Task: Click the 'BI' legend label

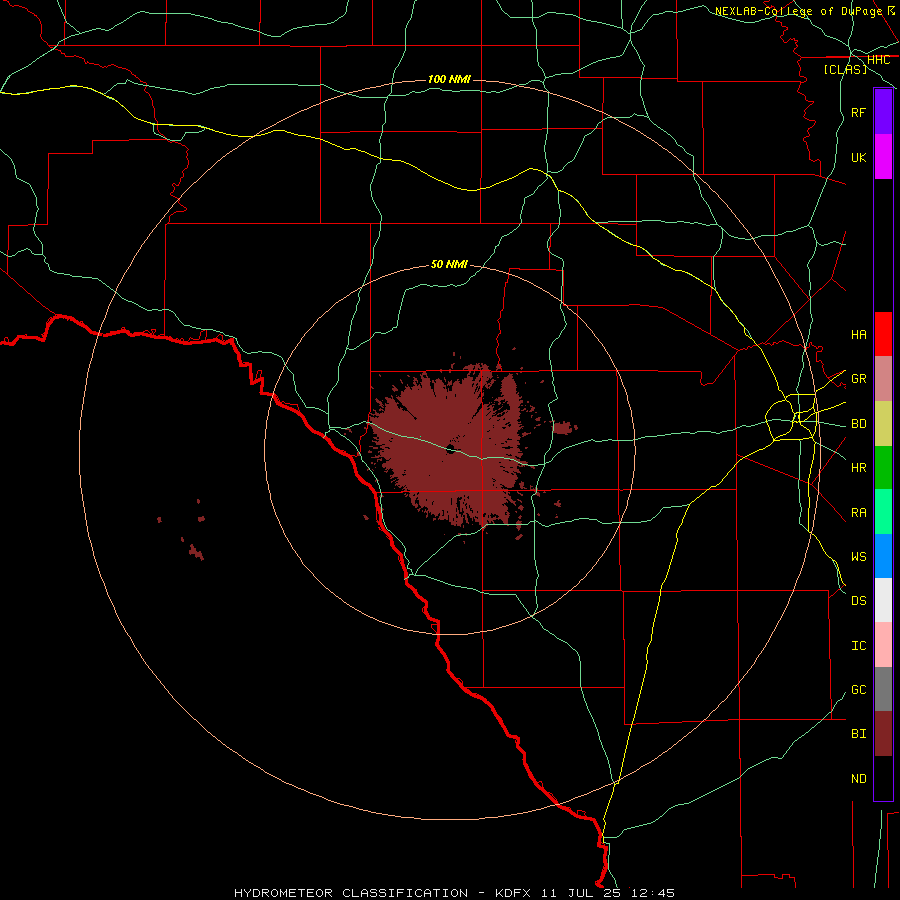Action: click(x=858, y=734)
